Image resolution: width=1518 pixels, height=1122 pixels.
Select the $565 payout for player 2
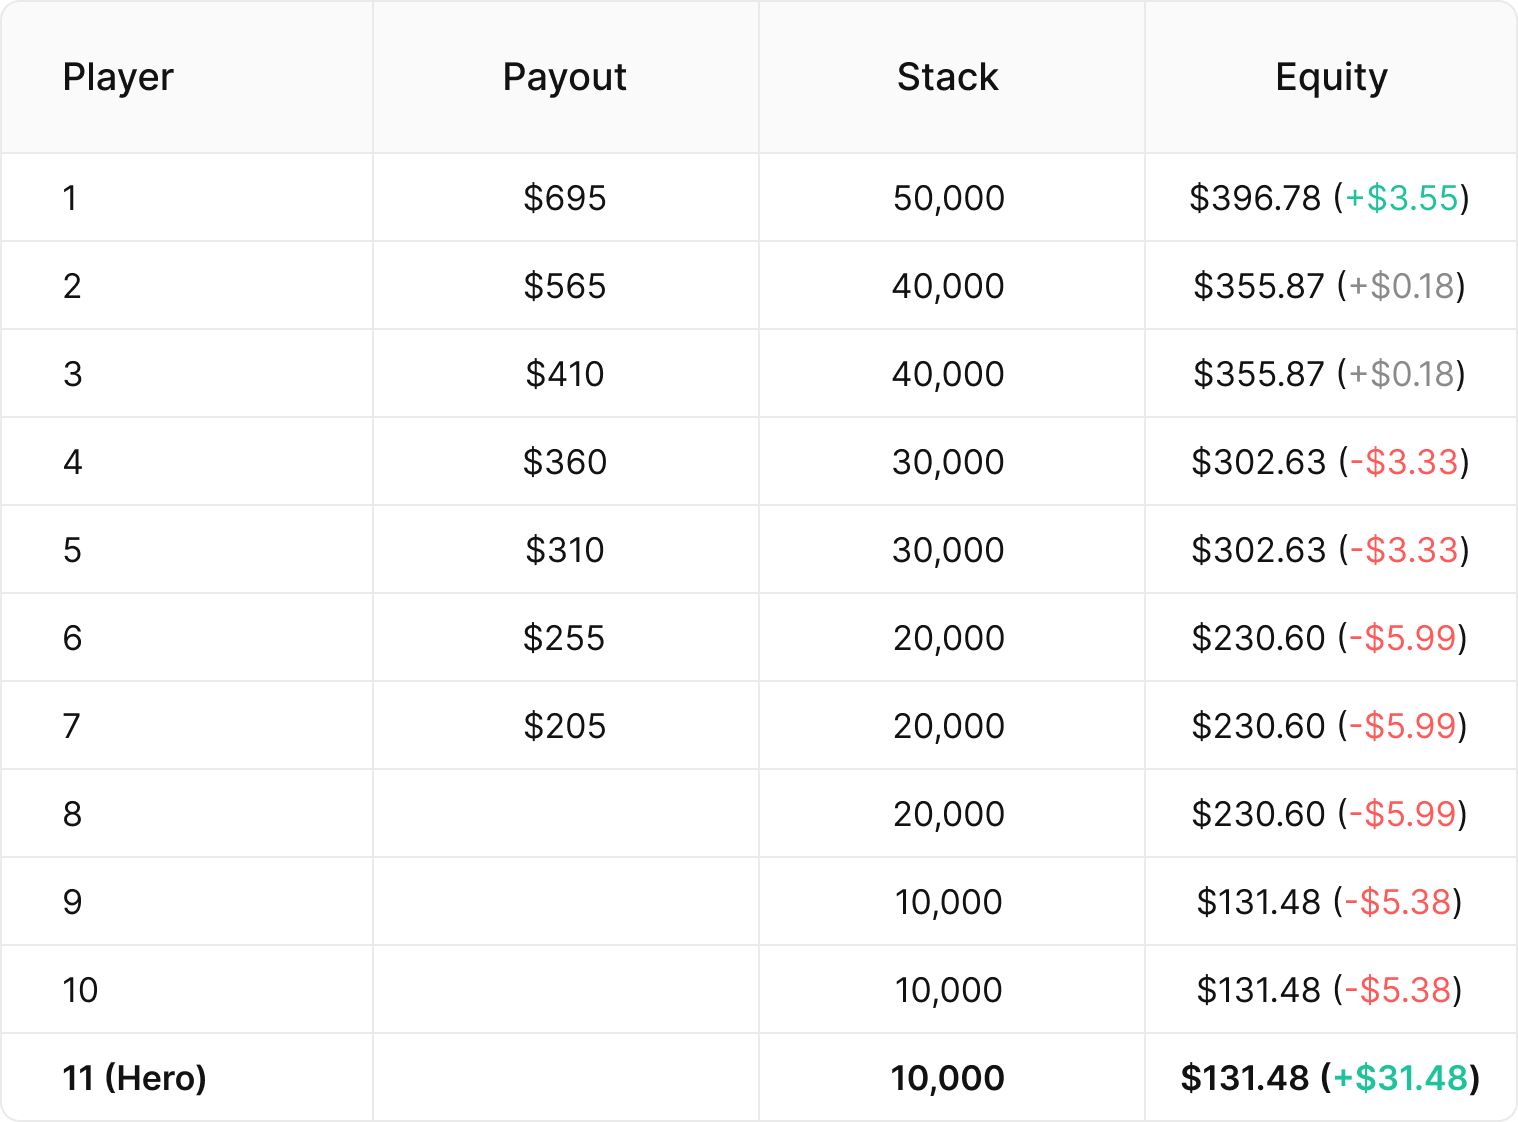(x=565, y=286)
